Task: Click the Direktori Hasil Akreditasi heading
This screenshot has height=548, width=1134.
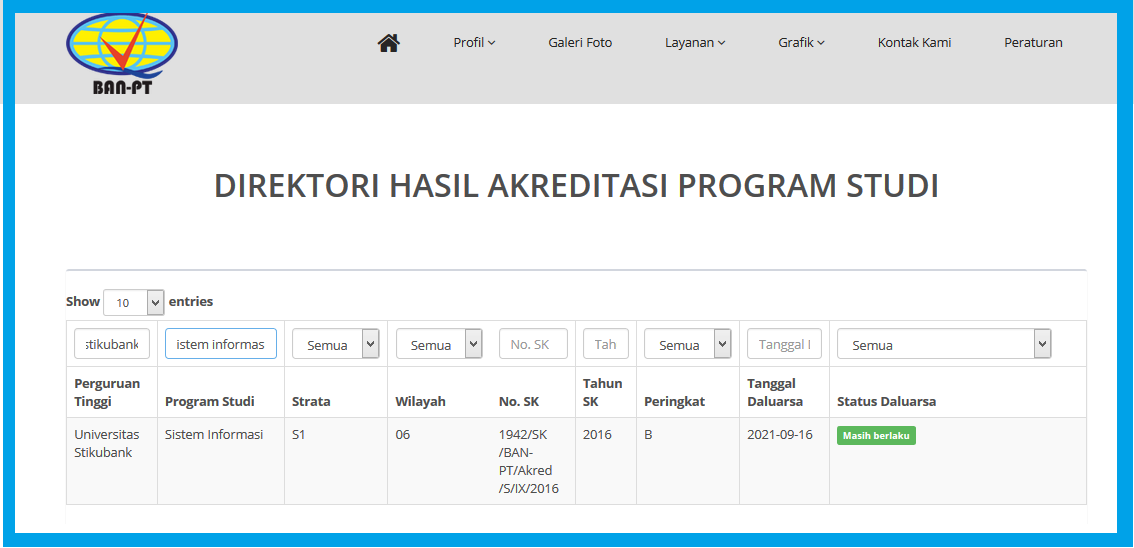Action: point(576,186)
